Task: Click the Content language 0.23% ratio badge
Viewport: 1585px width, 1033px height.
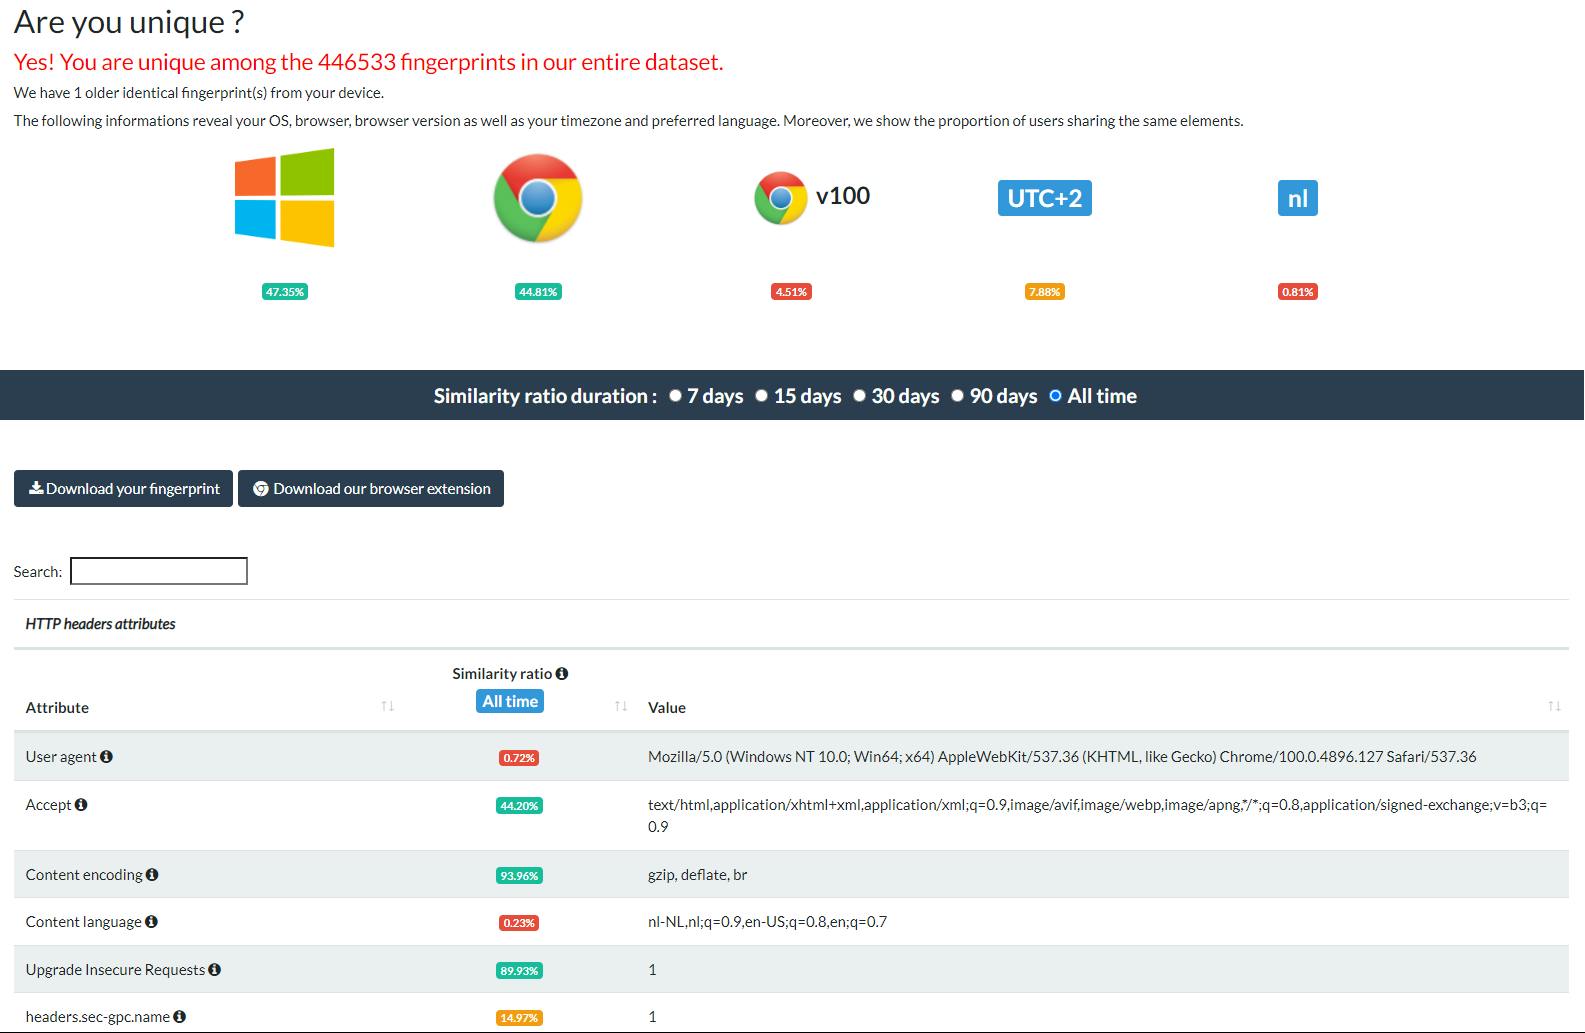Action: click(519, 923)
